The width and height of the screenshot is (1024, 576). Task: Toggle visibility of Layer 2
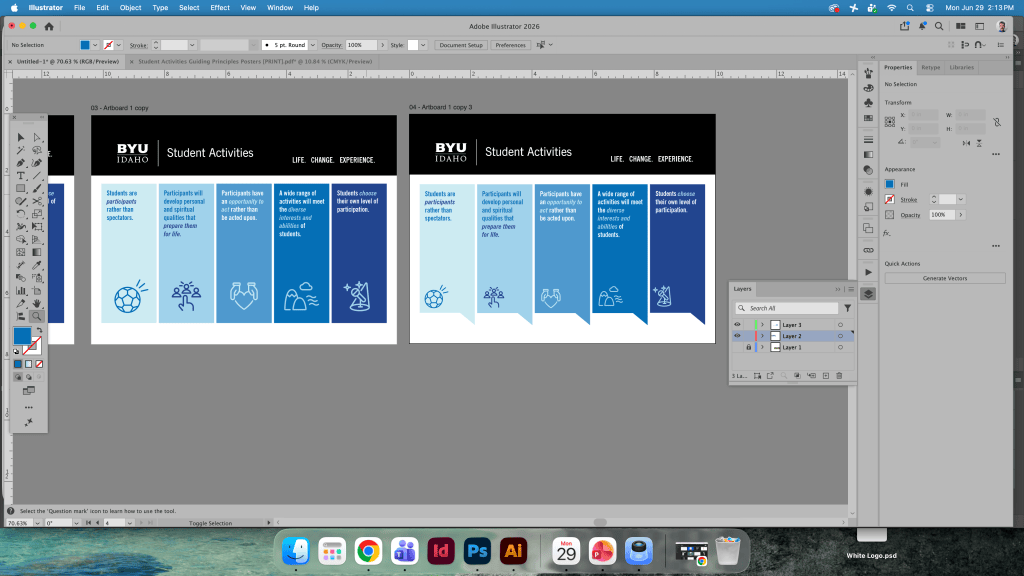[x=737, y=336]
